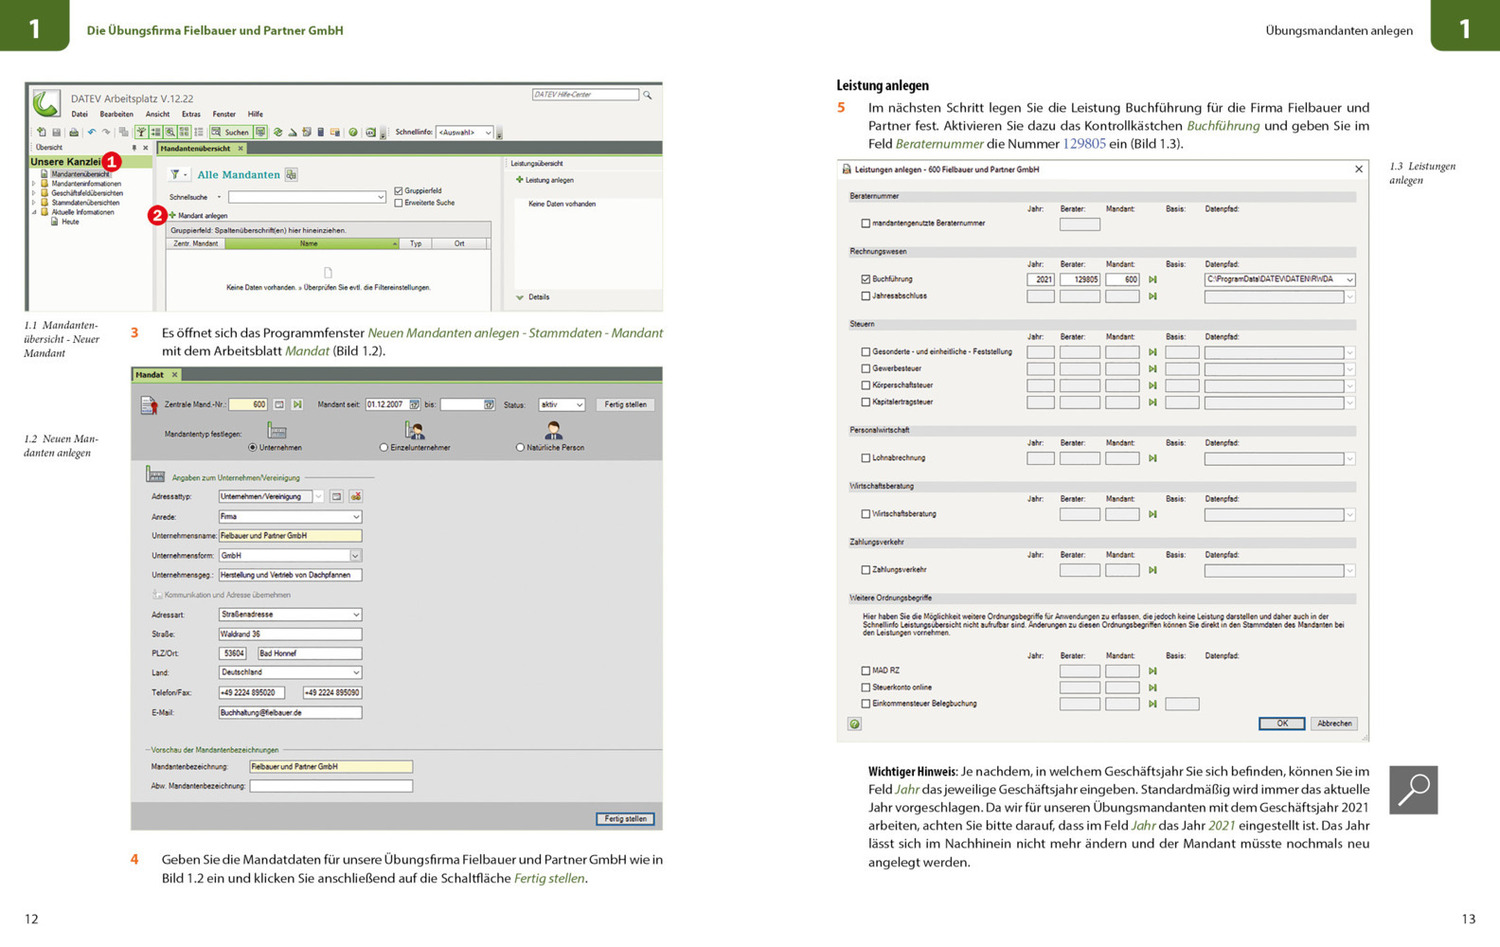Select Mandantenübersicht in the tree

coord(81,174)
